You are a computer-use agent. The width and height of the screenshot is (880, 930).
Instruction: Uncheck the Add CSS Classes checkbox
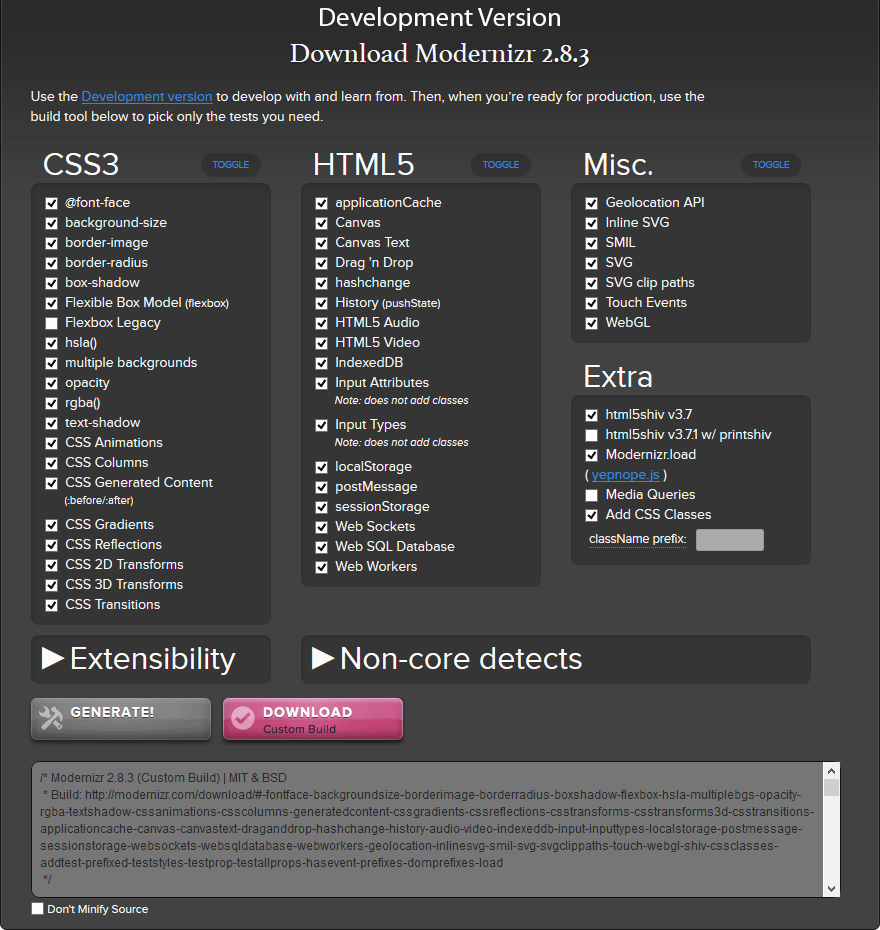point(591,515)
